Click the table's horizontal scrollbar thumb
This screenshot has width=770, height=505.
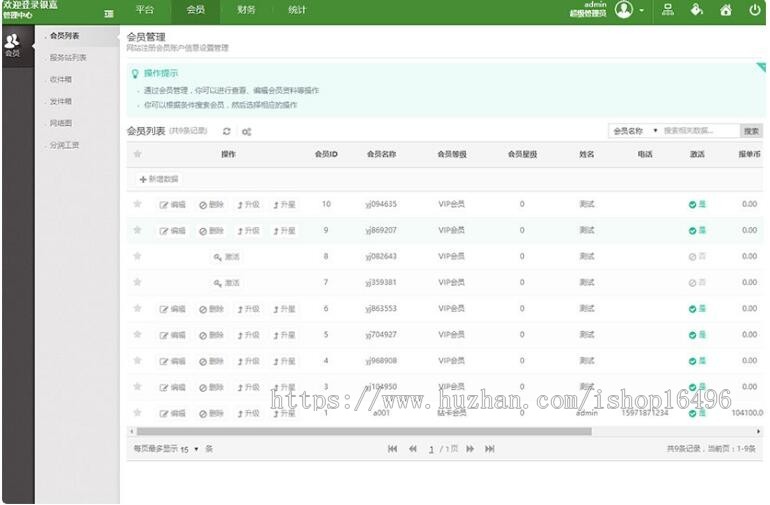click(364, 431)
